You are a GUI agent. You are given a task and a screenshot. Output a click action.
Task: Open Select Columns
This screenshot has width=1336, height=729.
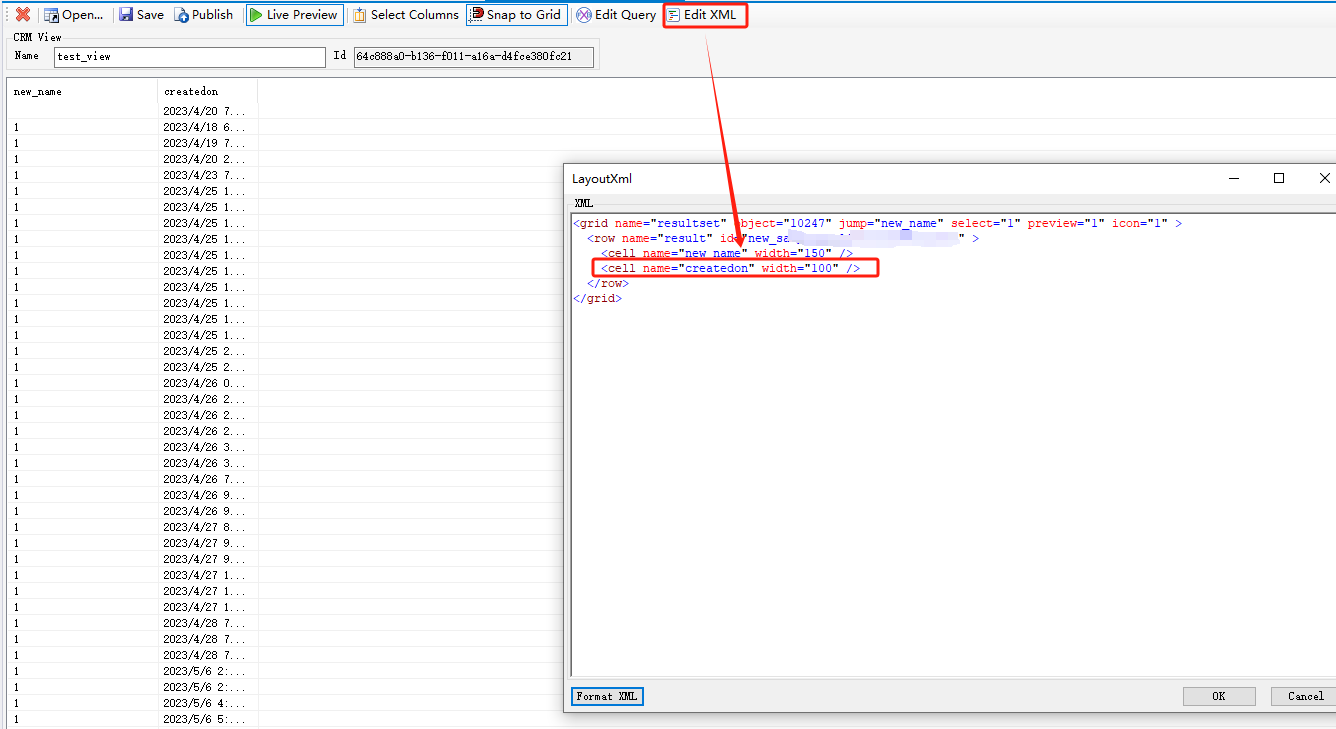(406, 15)
